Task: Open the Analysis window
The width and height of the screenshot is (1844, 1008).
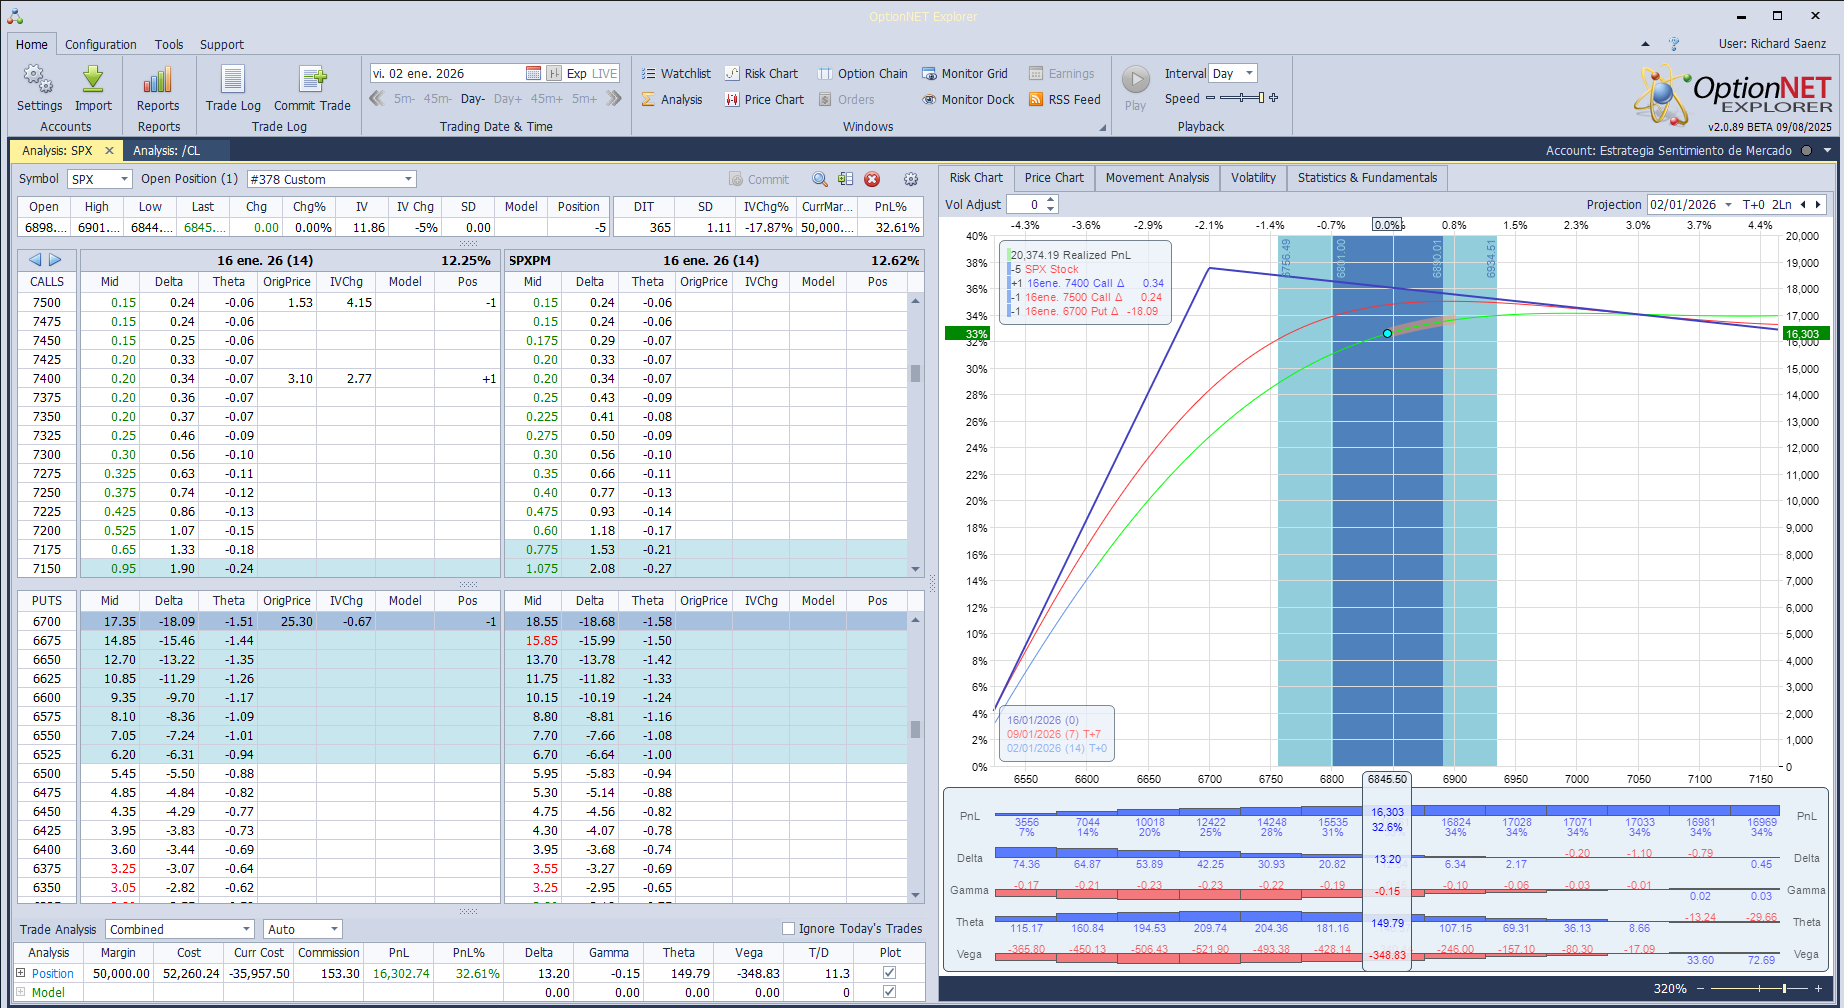Action: [672, 99]
